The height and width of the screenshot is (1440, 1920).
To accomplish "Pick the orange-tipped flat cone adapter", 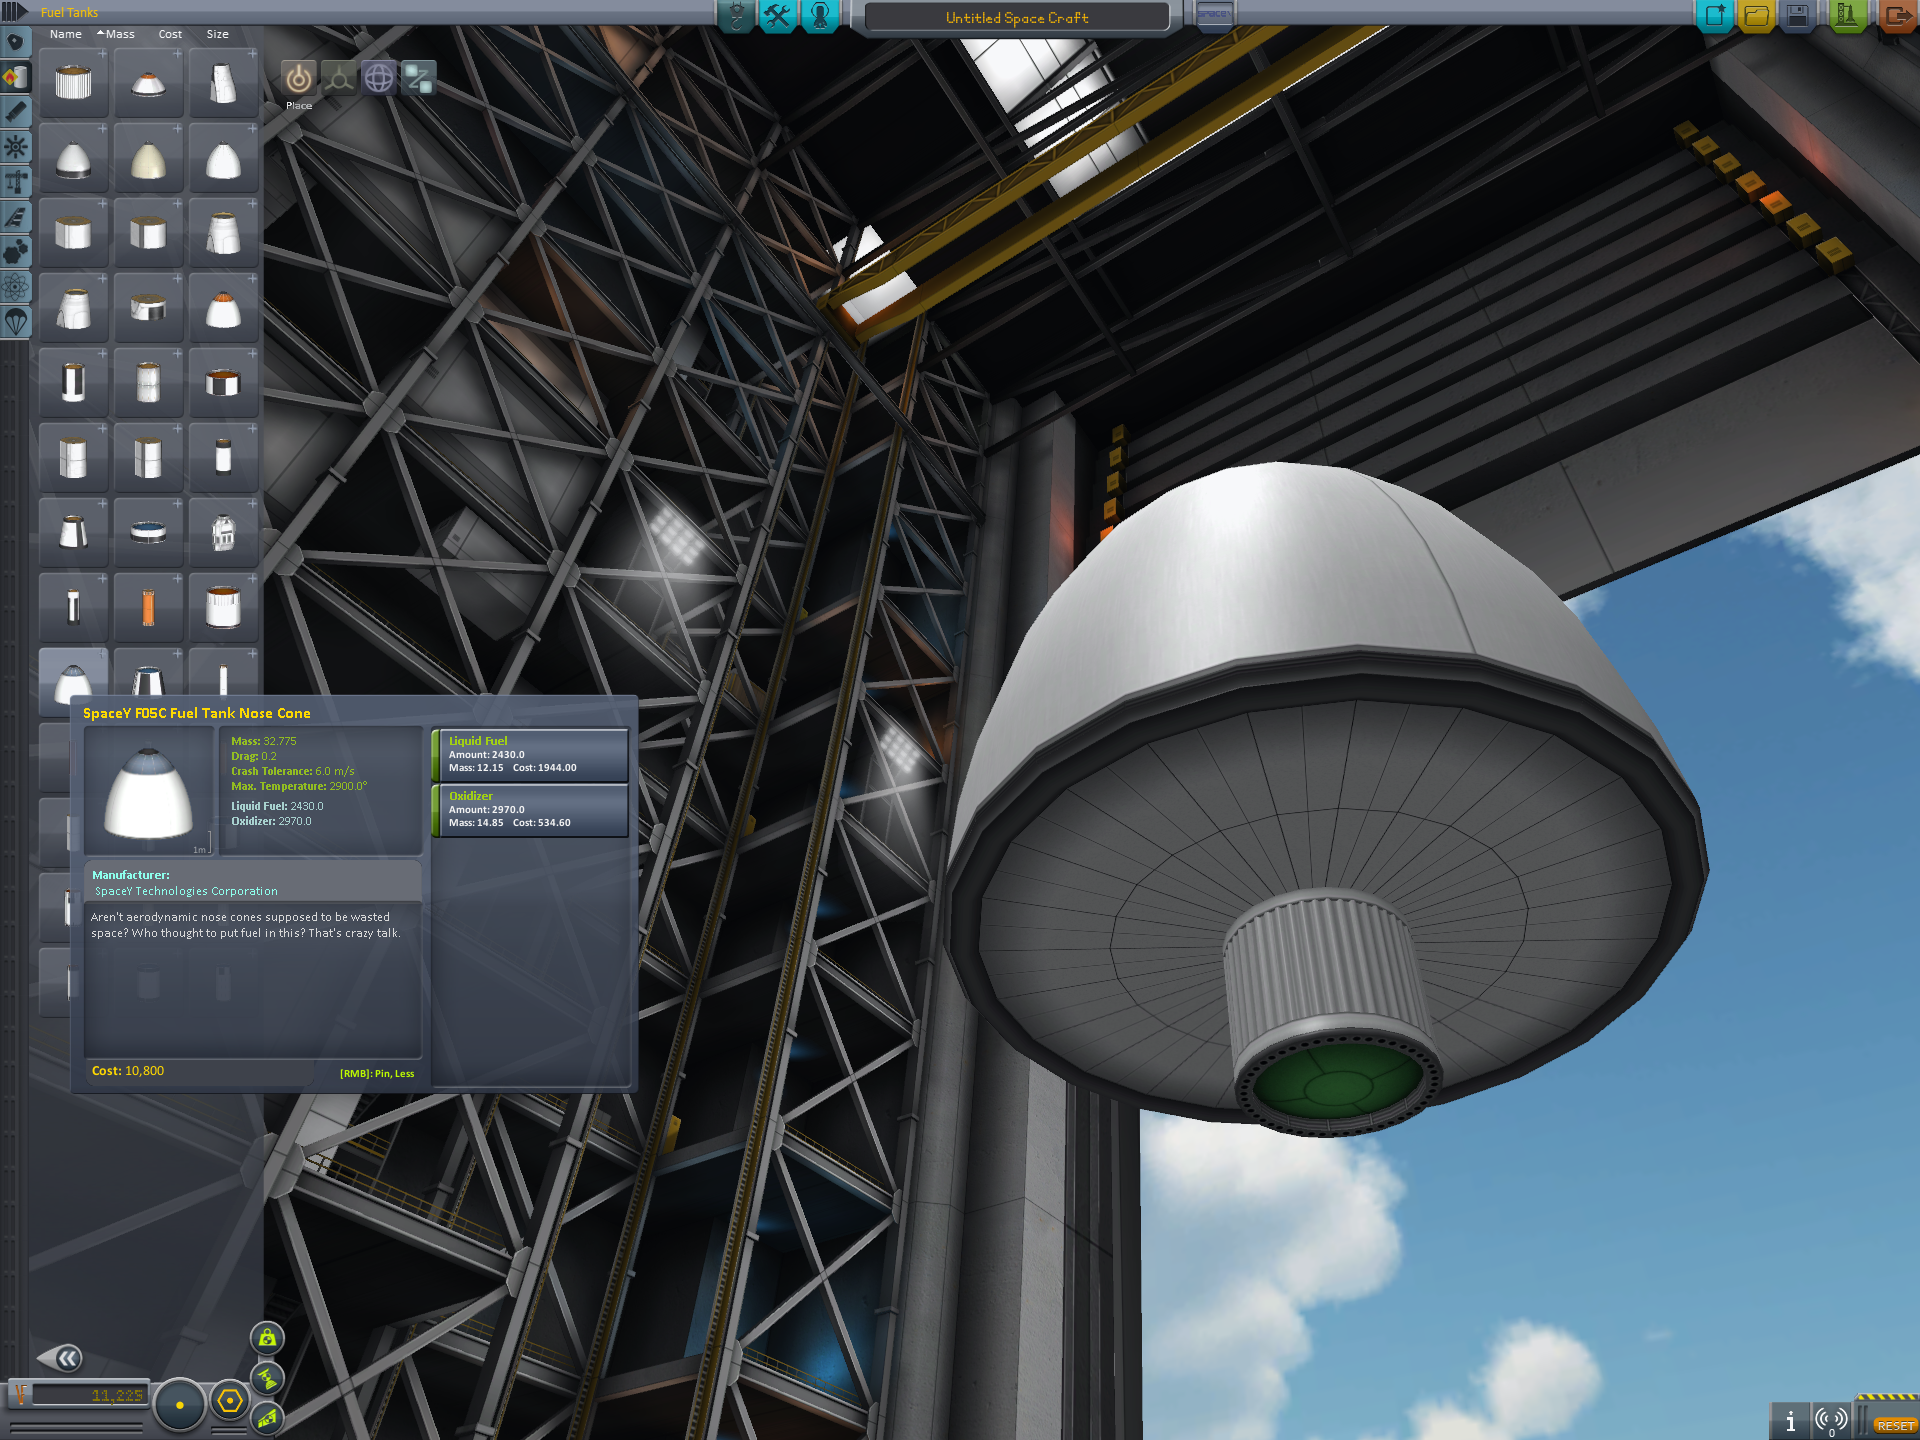I will coord(148,83).
